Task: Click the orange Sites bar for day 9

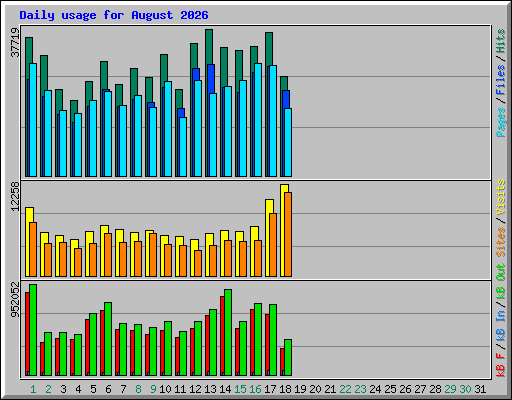Action: pyautogui.click(x=153, y=255)
